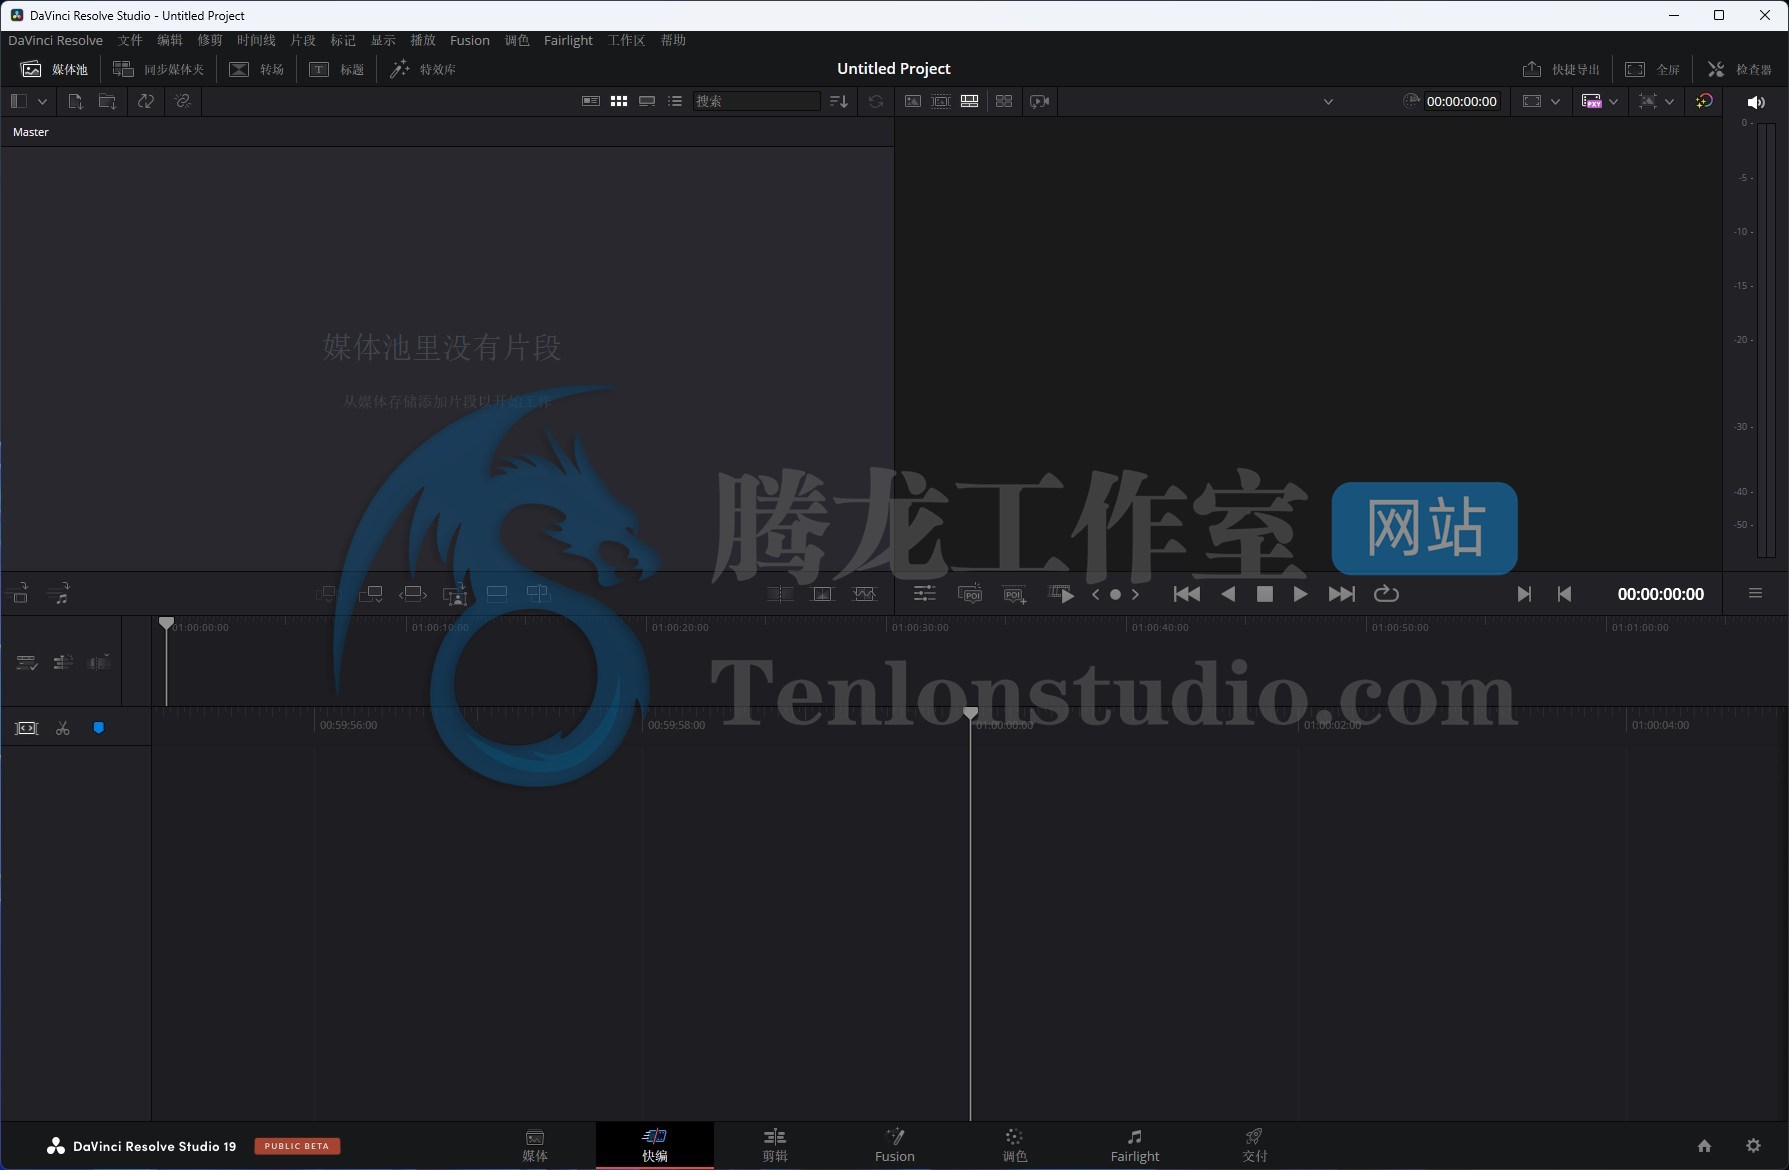Open the 检查器 inspector panel

click(x=1739, y=69)
